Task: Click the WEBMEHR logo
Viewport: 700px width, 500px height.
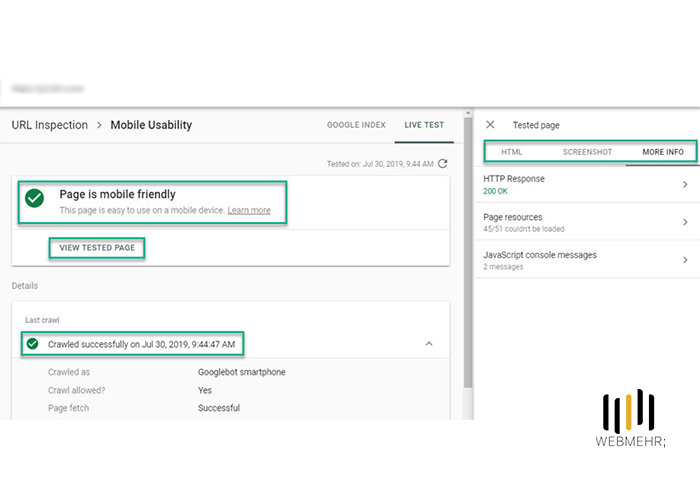Action: coord(628,420)
